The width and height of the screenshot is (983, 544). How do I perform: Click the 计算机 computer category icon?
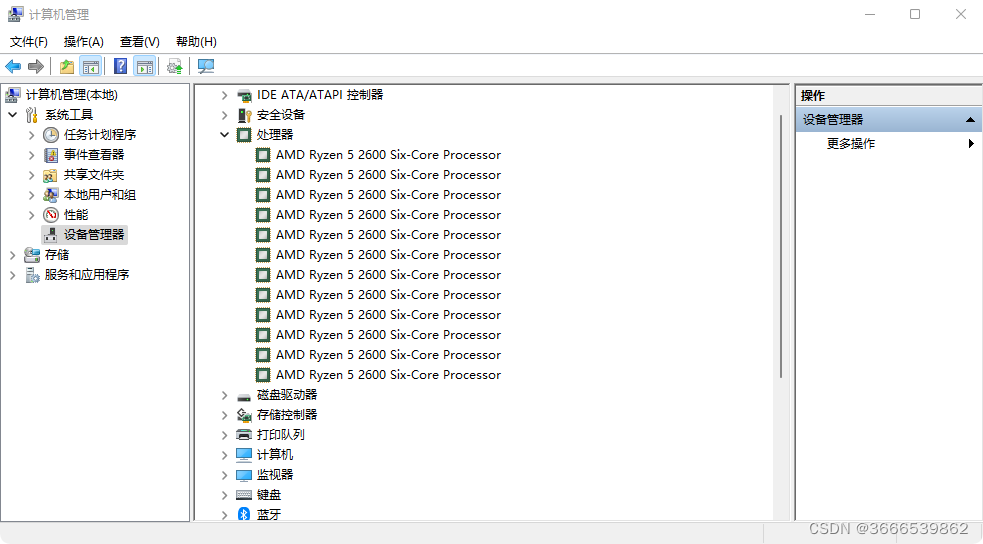(244, 455)
